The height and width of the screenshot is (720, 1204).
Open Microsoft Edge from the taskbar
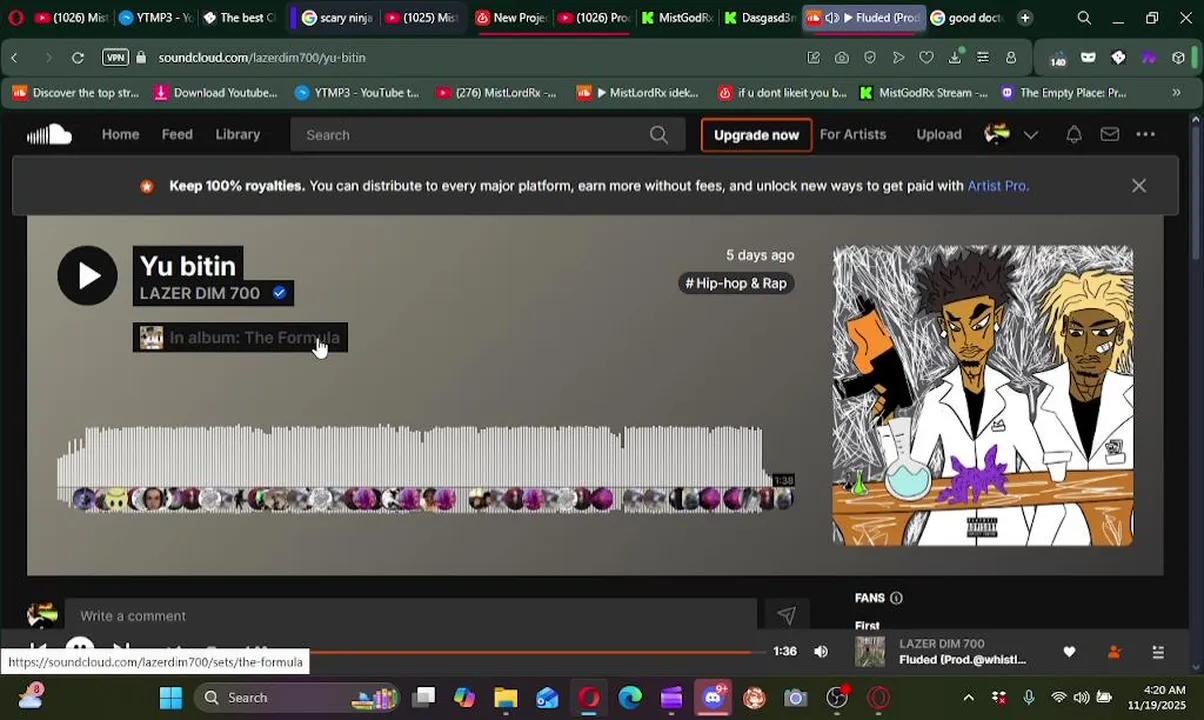point(630,698)
